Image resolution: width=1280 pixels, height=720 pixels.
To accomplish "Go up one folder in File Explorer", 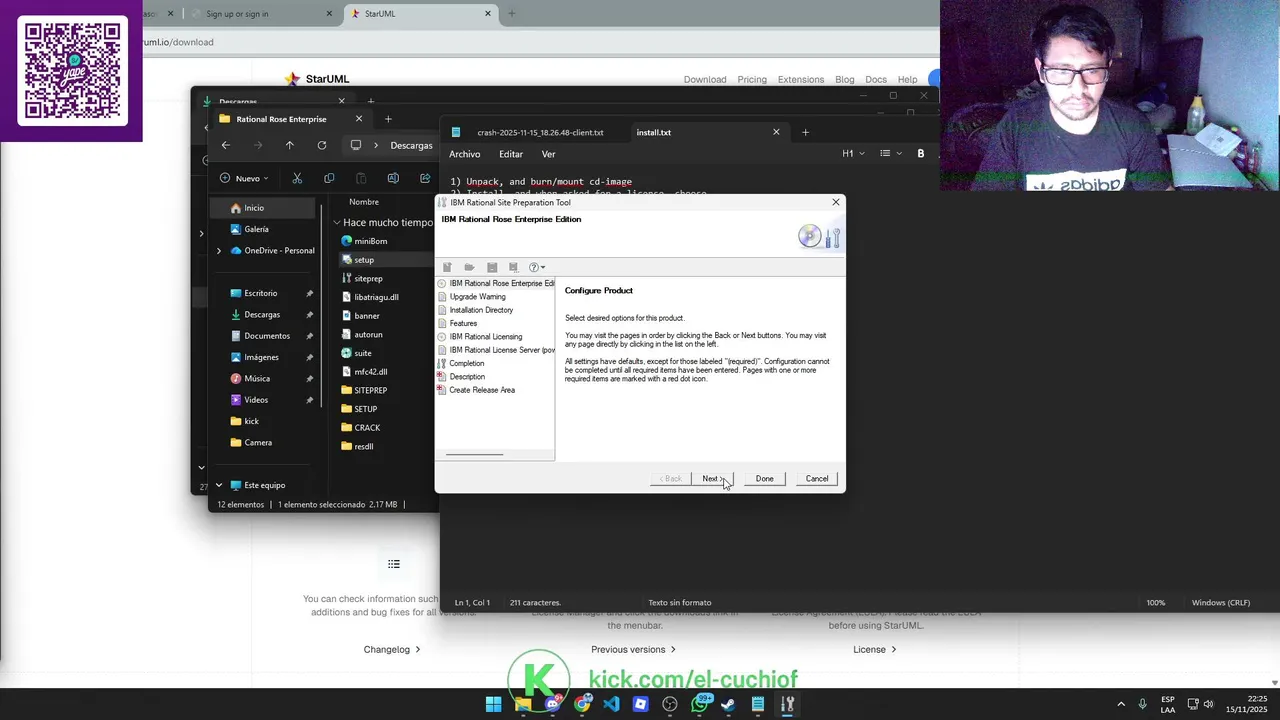I will tap(290, 145).
